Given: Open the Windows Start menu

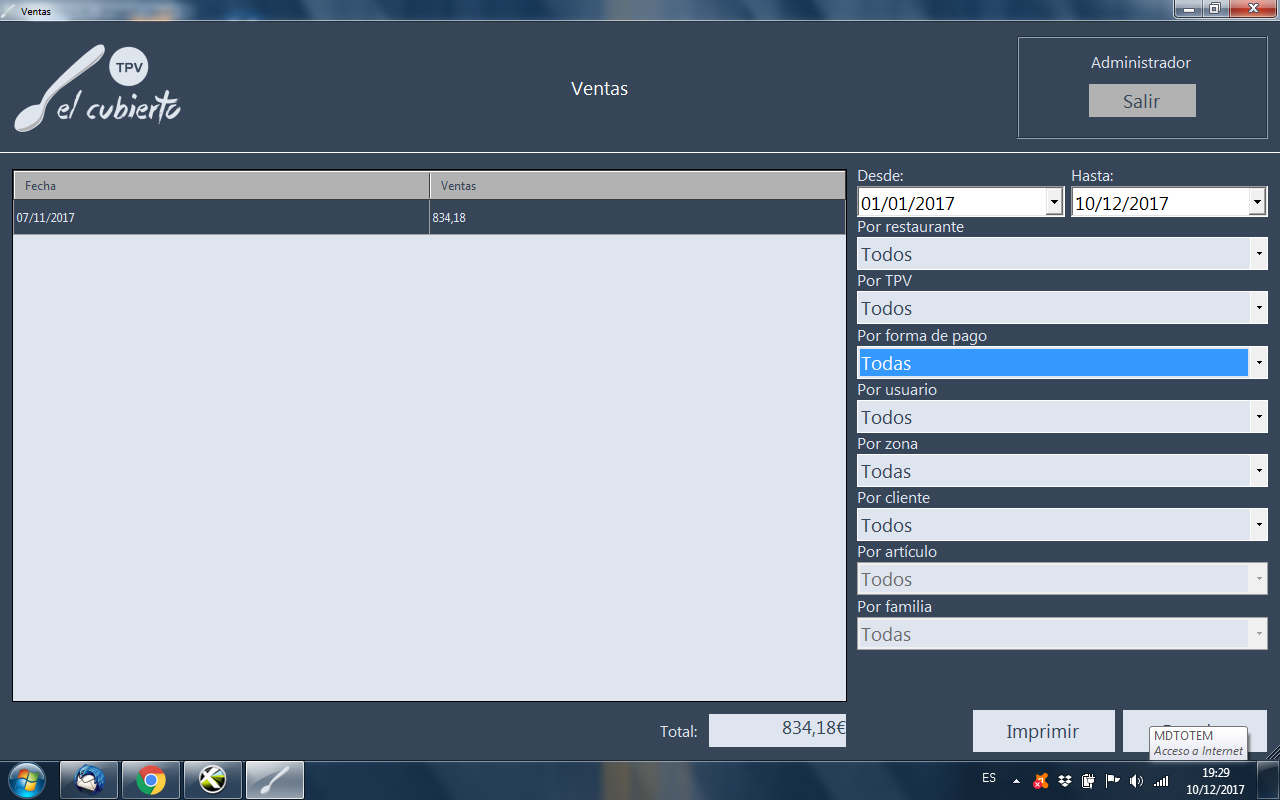Looking at the screenshot, I should 26,779.
